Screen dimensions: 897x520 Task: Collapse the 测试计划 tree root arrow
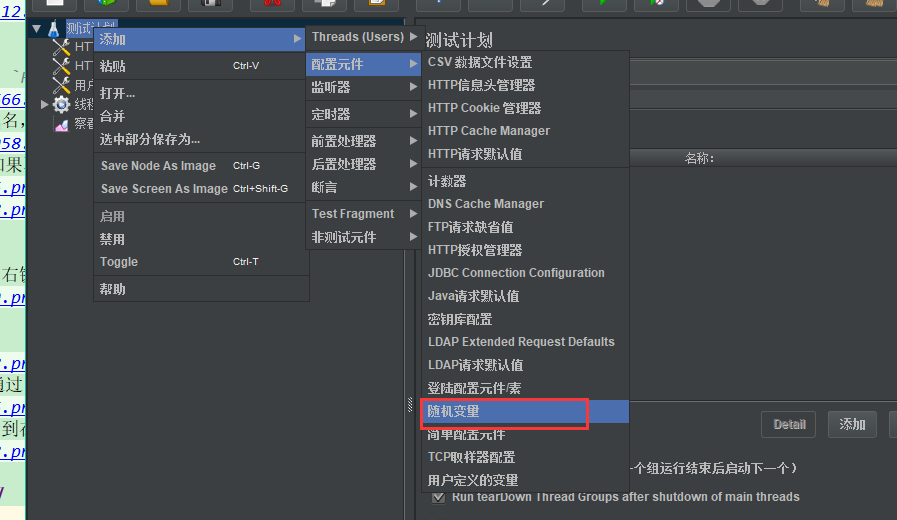point(37,28)
